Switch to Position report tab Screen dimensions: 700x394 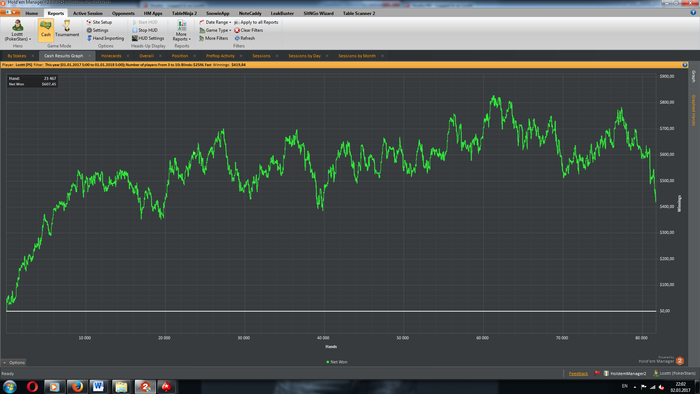click(x=180, y=56)
